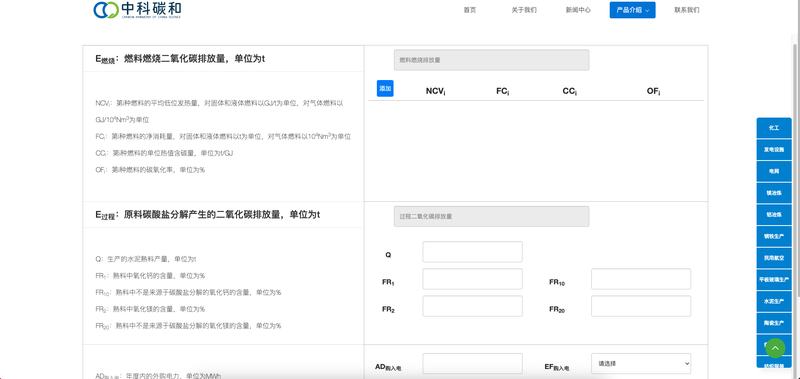The width and height of the screenshot is (800, 379).
Task: Select 发电设施 in the side panel
Action: click(x=774, y=150)
